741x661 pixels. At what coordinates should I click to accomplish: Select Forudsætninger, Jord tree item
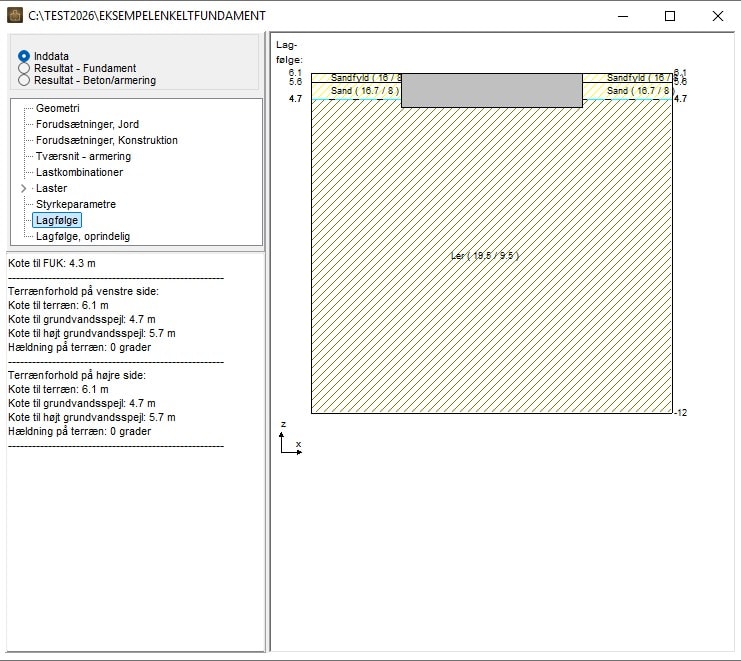[x=87, y=124]
